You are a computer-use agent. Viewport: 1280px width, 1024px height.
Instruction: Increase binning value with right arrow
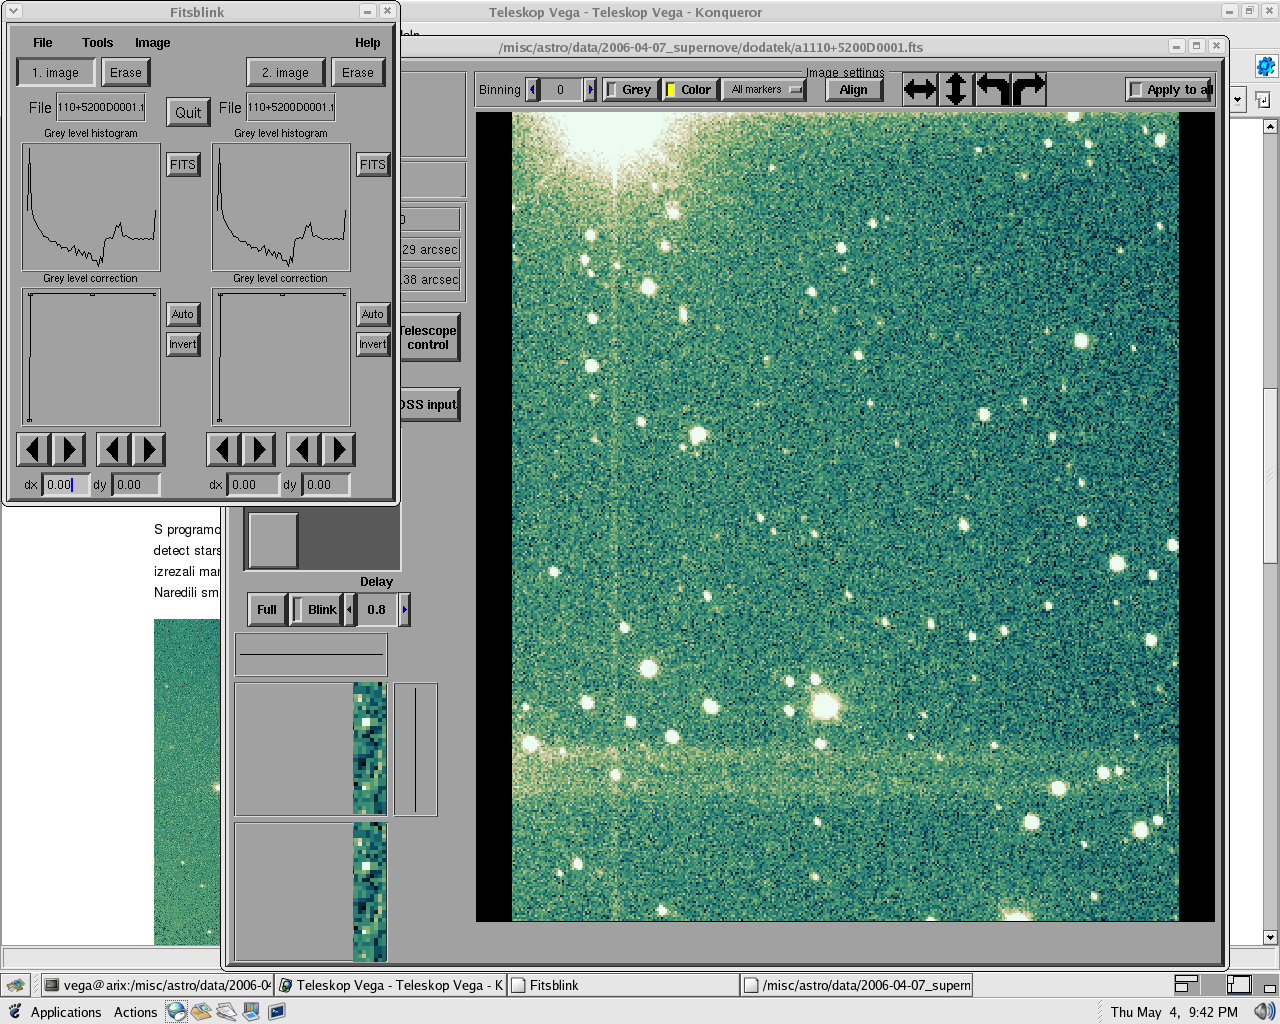pos(590,89)
